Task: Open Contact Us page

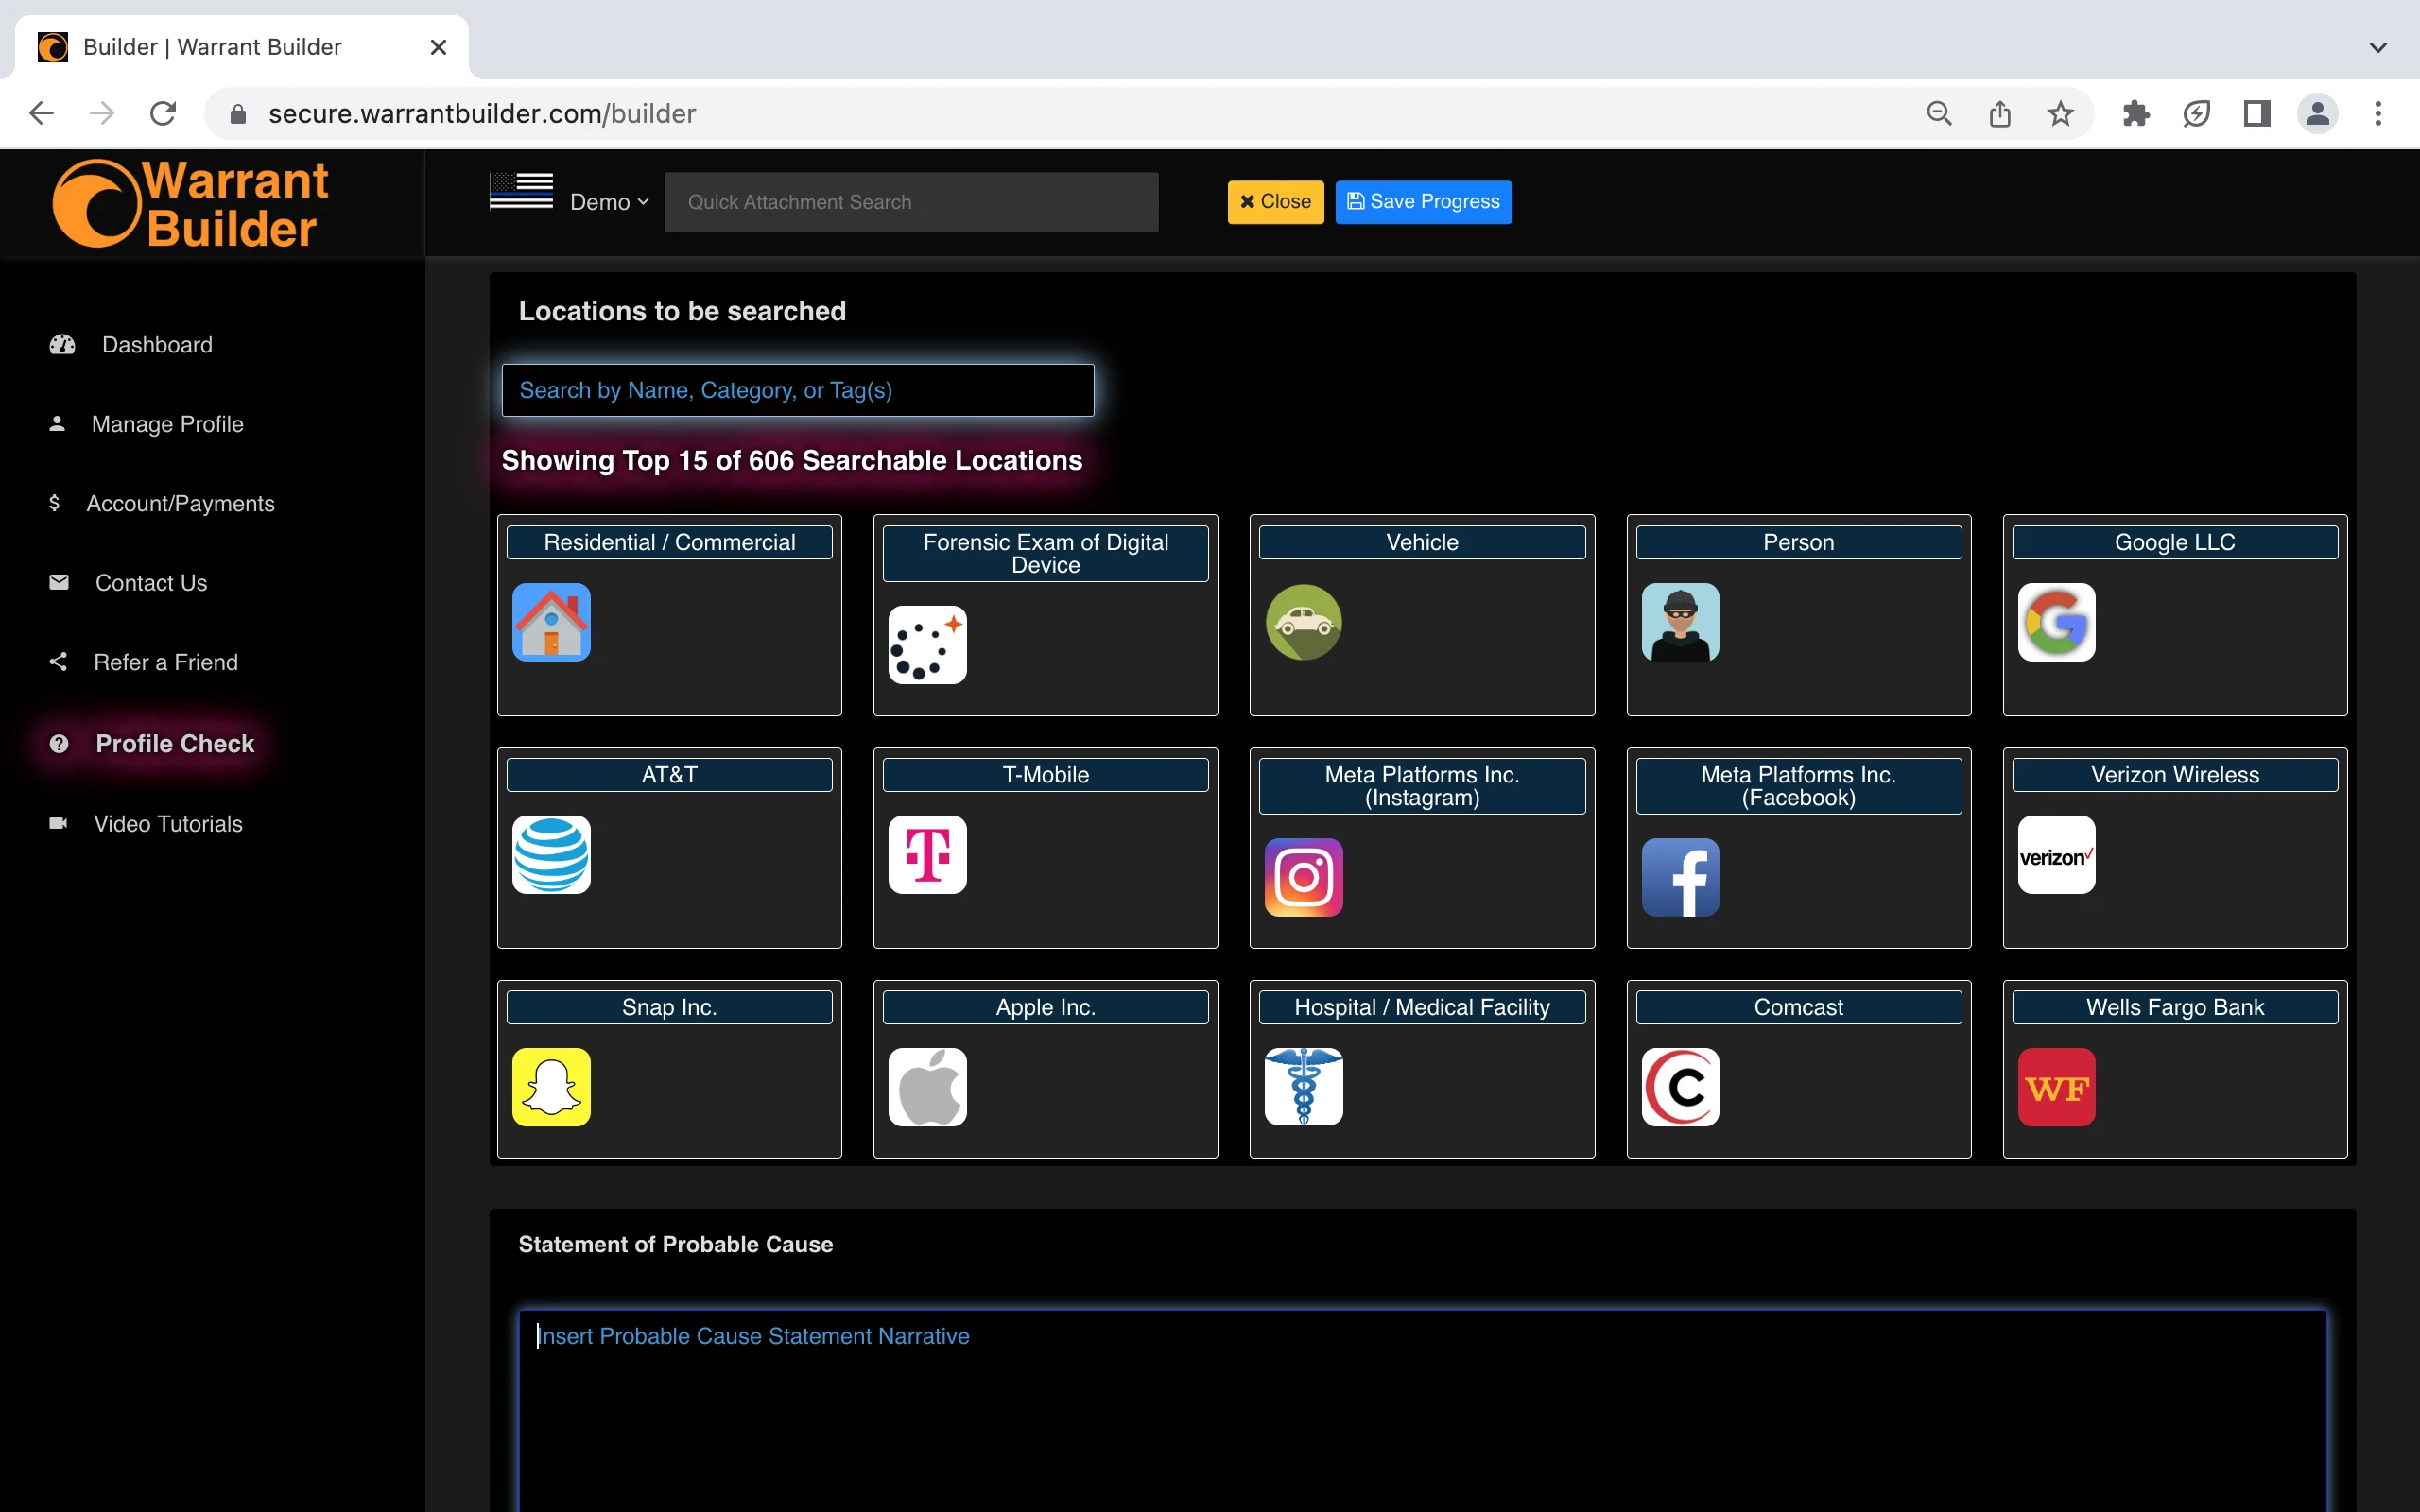Action: click(151, 583)
